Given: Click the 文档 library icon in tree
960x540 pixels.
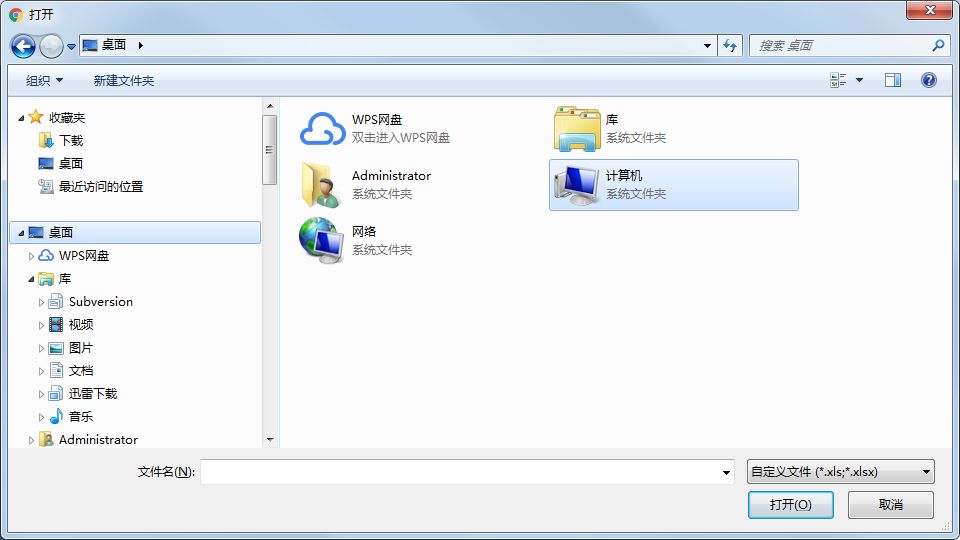Looking at the screenshot, I should [x=56, y=370].
